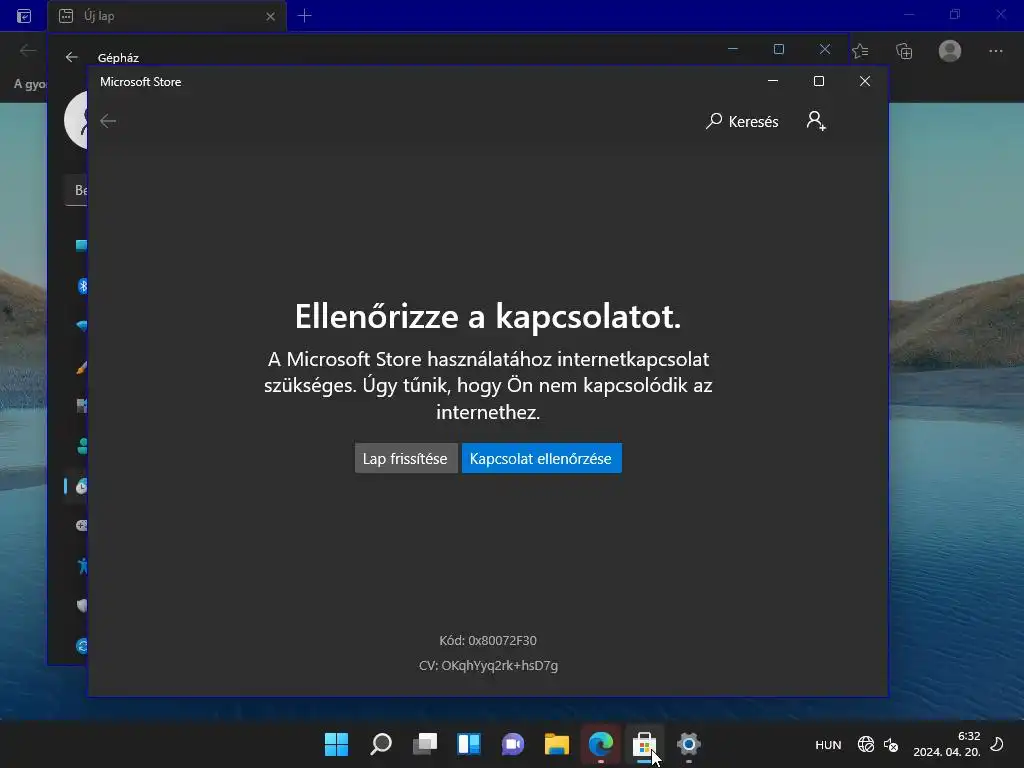Open the sign-in account icon in Microsoft Store
Viewport: 1024px width, 768px height.
[816, 121]
